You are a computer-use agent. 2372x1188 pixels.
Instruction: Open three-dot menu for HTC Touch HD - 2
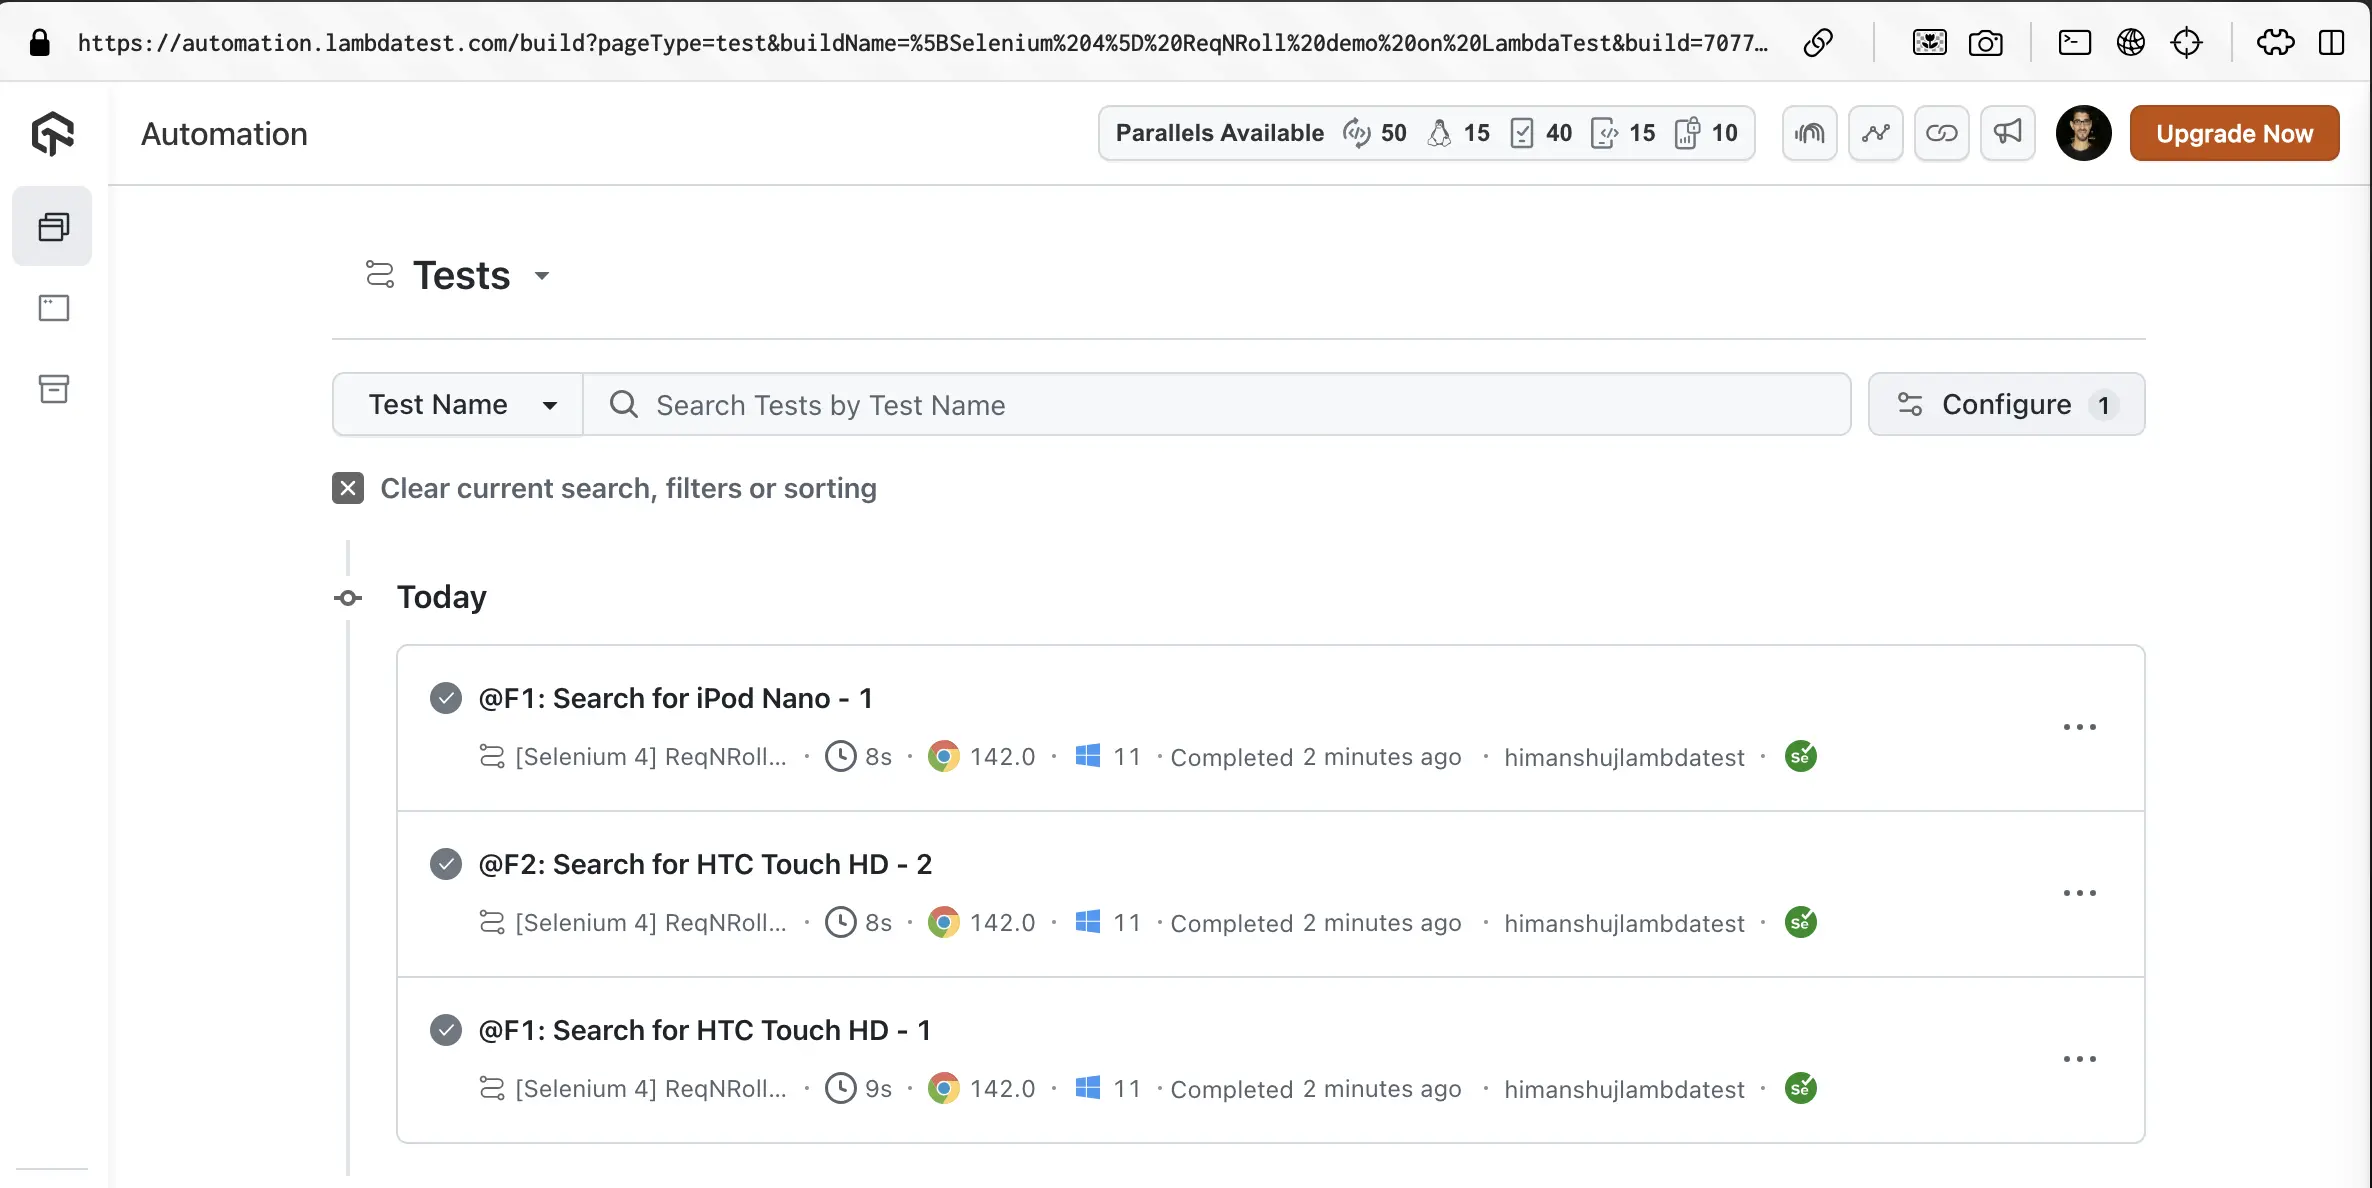coord(2079,893)
